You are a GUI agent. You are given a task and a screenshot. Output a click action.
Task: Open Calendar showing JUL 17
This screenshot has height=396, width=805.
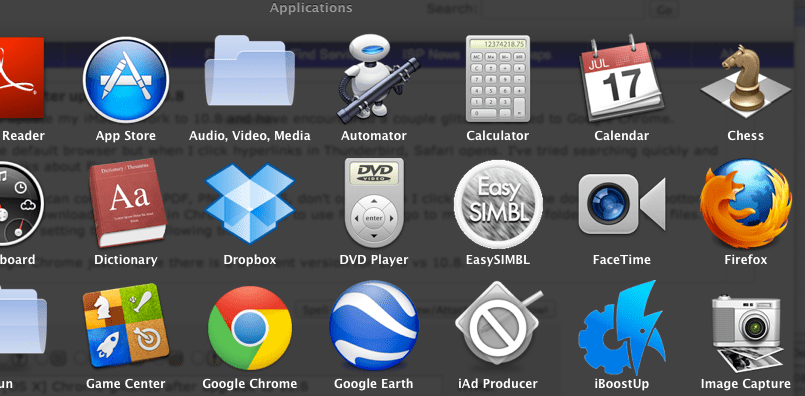(621, 77)
